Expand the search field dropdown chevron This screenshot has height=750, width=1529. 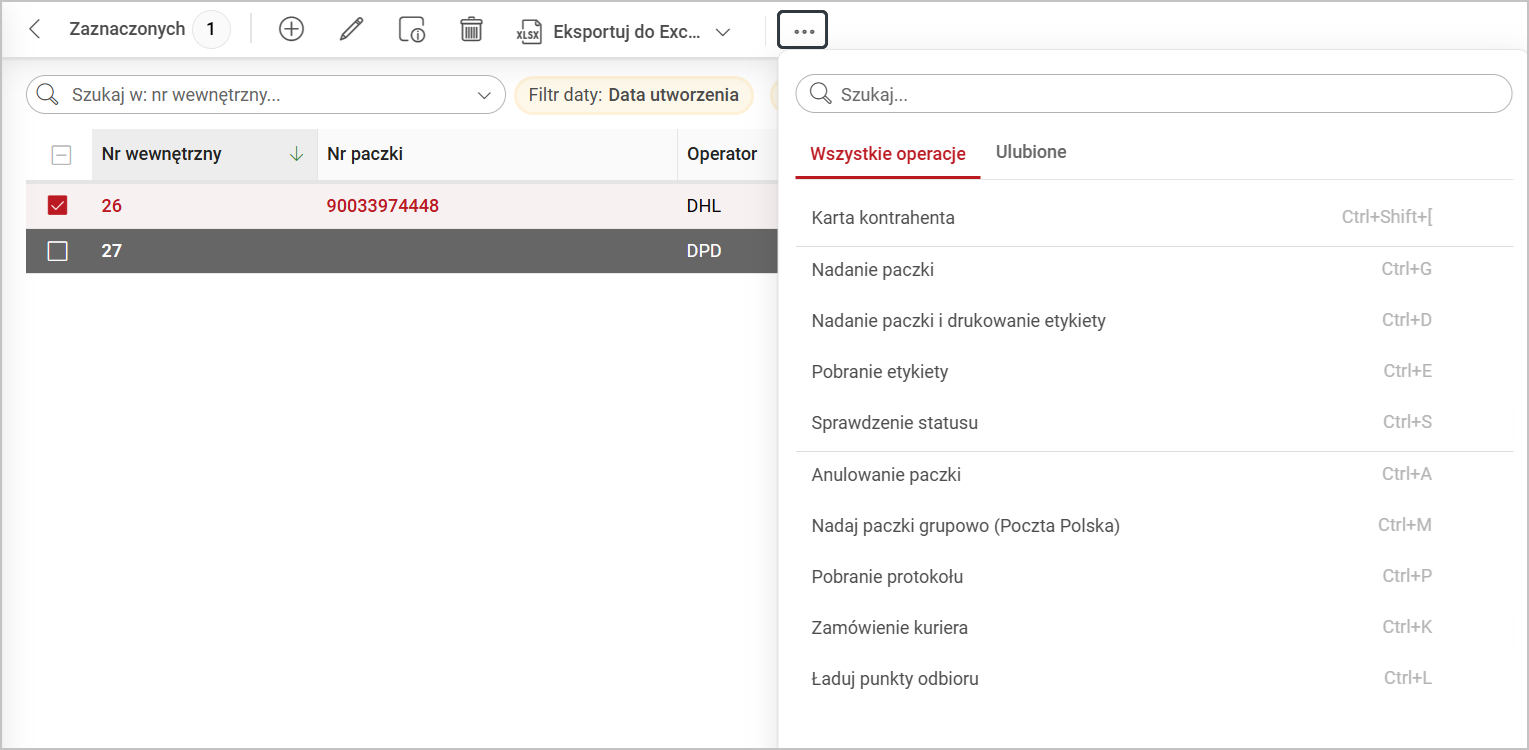point(485,95)
